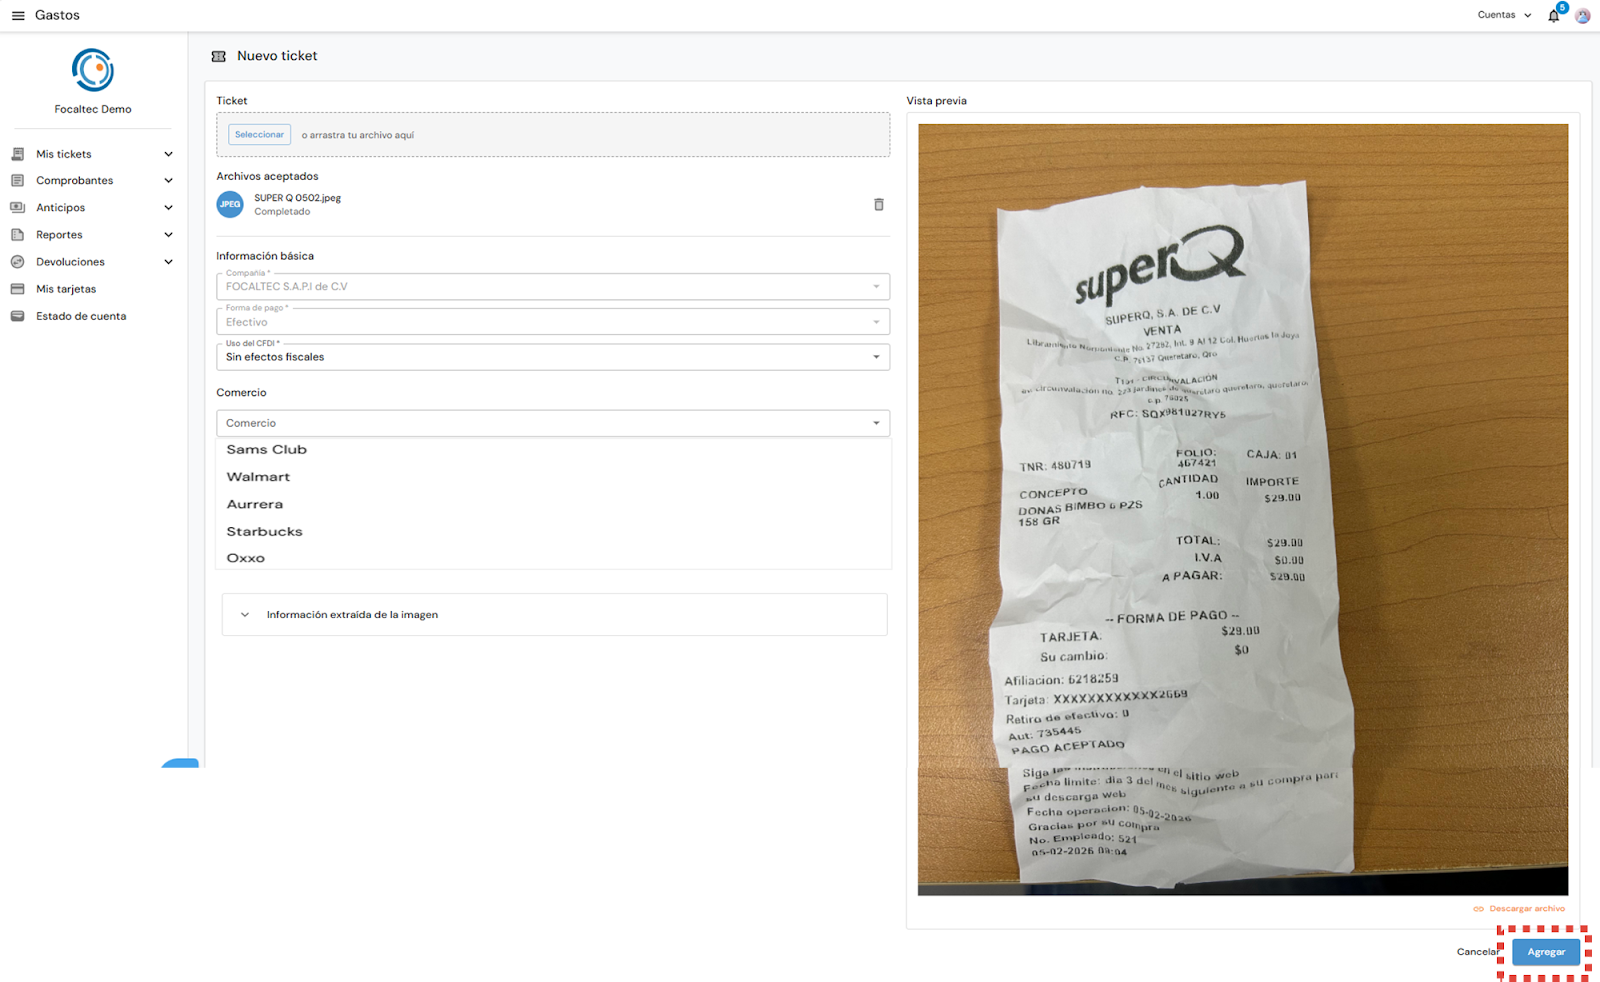The image size is (1600, 982).
Task: Click the Mis tickets sidebar icon
Action: tap(17, 154)
